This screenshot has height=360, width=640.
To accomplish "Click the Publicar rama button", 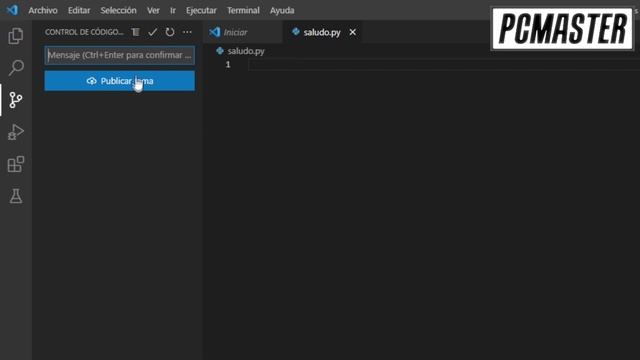I will (120, 81).
